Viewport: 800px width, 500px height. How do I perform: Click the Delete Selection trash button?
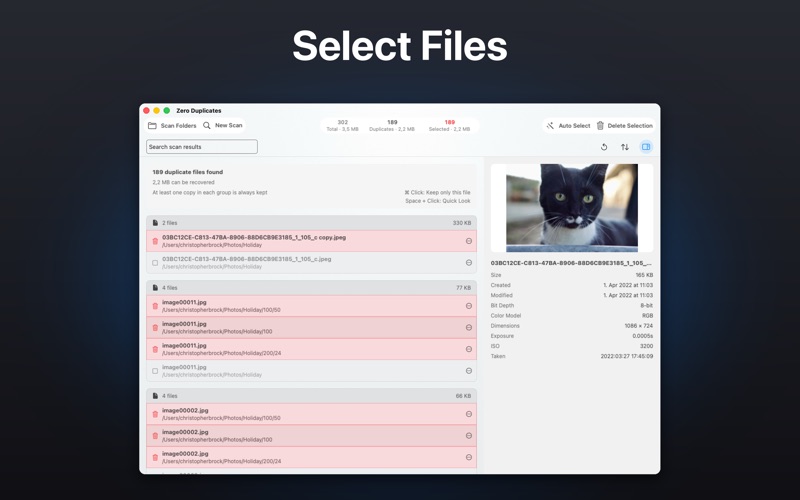point(624,126)
